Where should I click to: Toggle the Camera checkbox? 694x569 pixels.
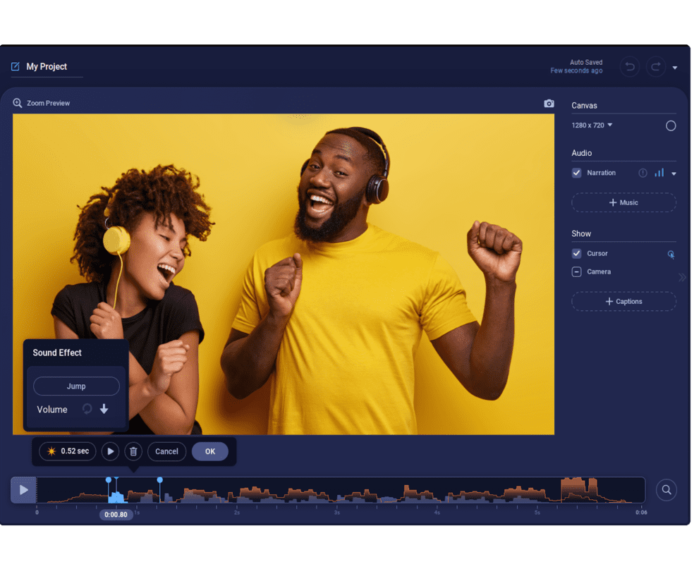[576, 272]
